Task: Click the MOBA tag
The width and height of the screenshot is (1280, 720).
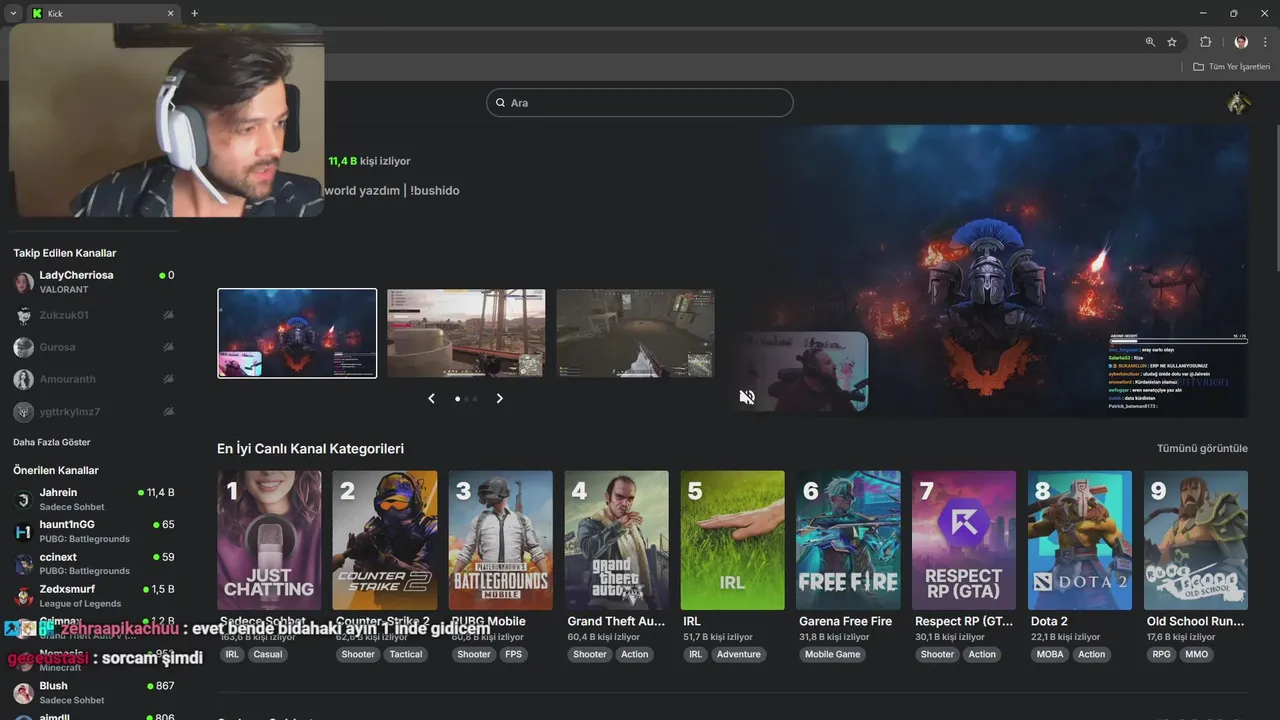Action: [x=1050, y=654]
